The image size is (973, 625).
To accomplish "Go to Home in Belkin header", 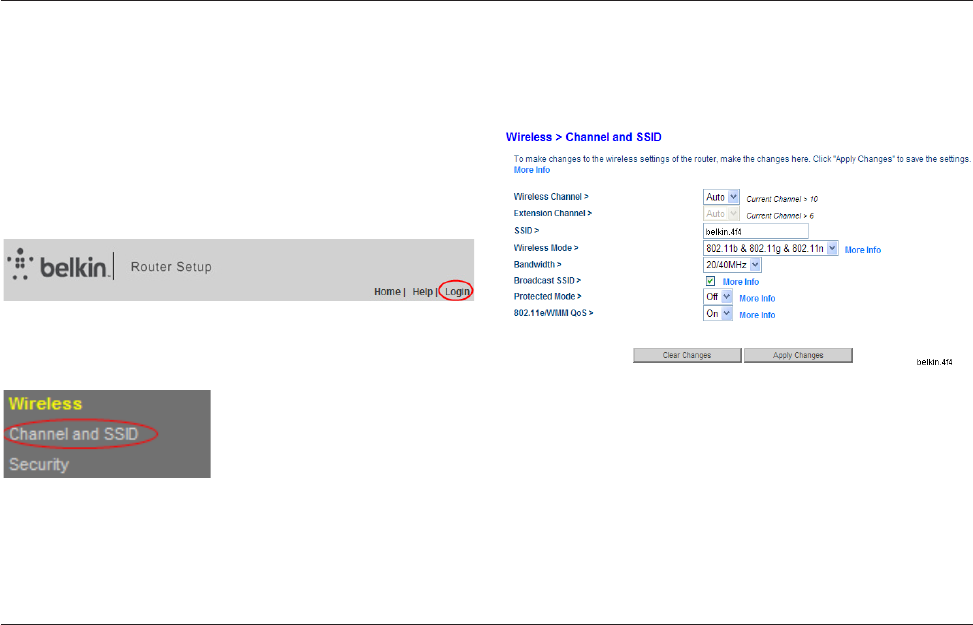I will click(387, 292).
